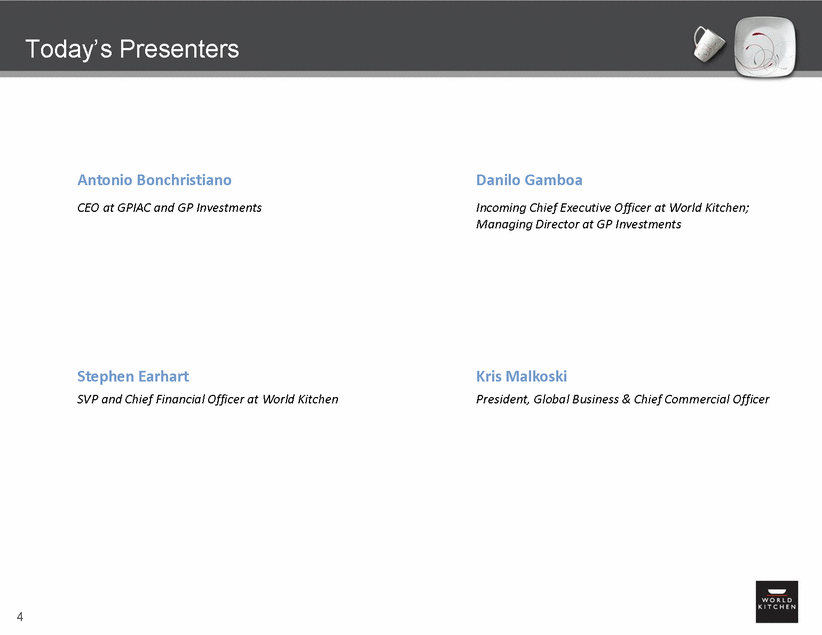This screenshot has width=822, height=635.
Task: Select the Danilo Gamboa name heading
Action: [529, 180]
